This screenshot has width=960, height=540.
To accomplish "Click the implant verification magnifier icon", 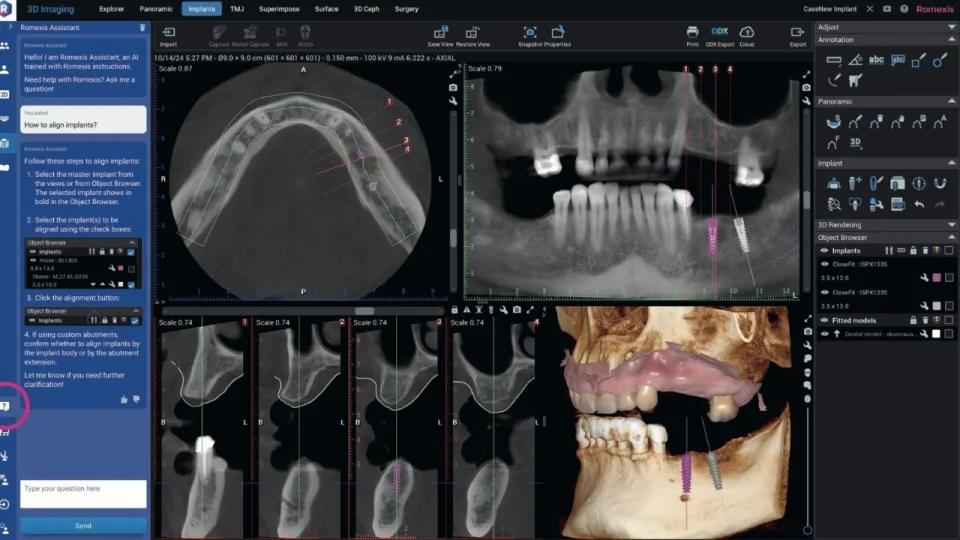I will click(833, 204).
